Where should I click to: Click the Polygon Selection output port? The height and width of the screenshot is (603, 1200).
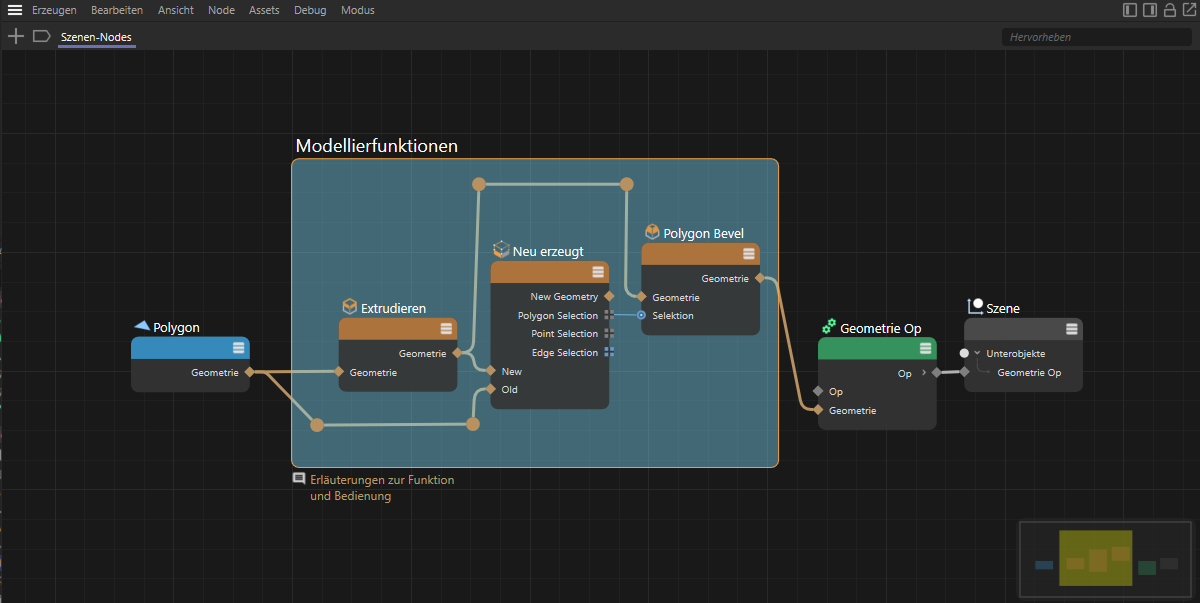pyautogui.click(x=609, y=315)
